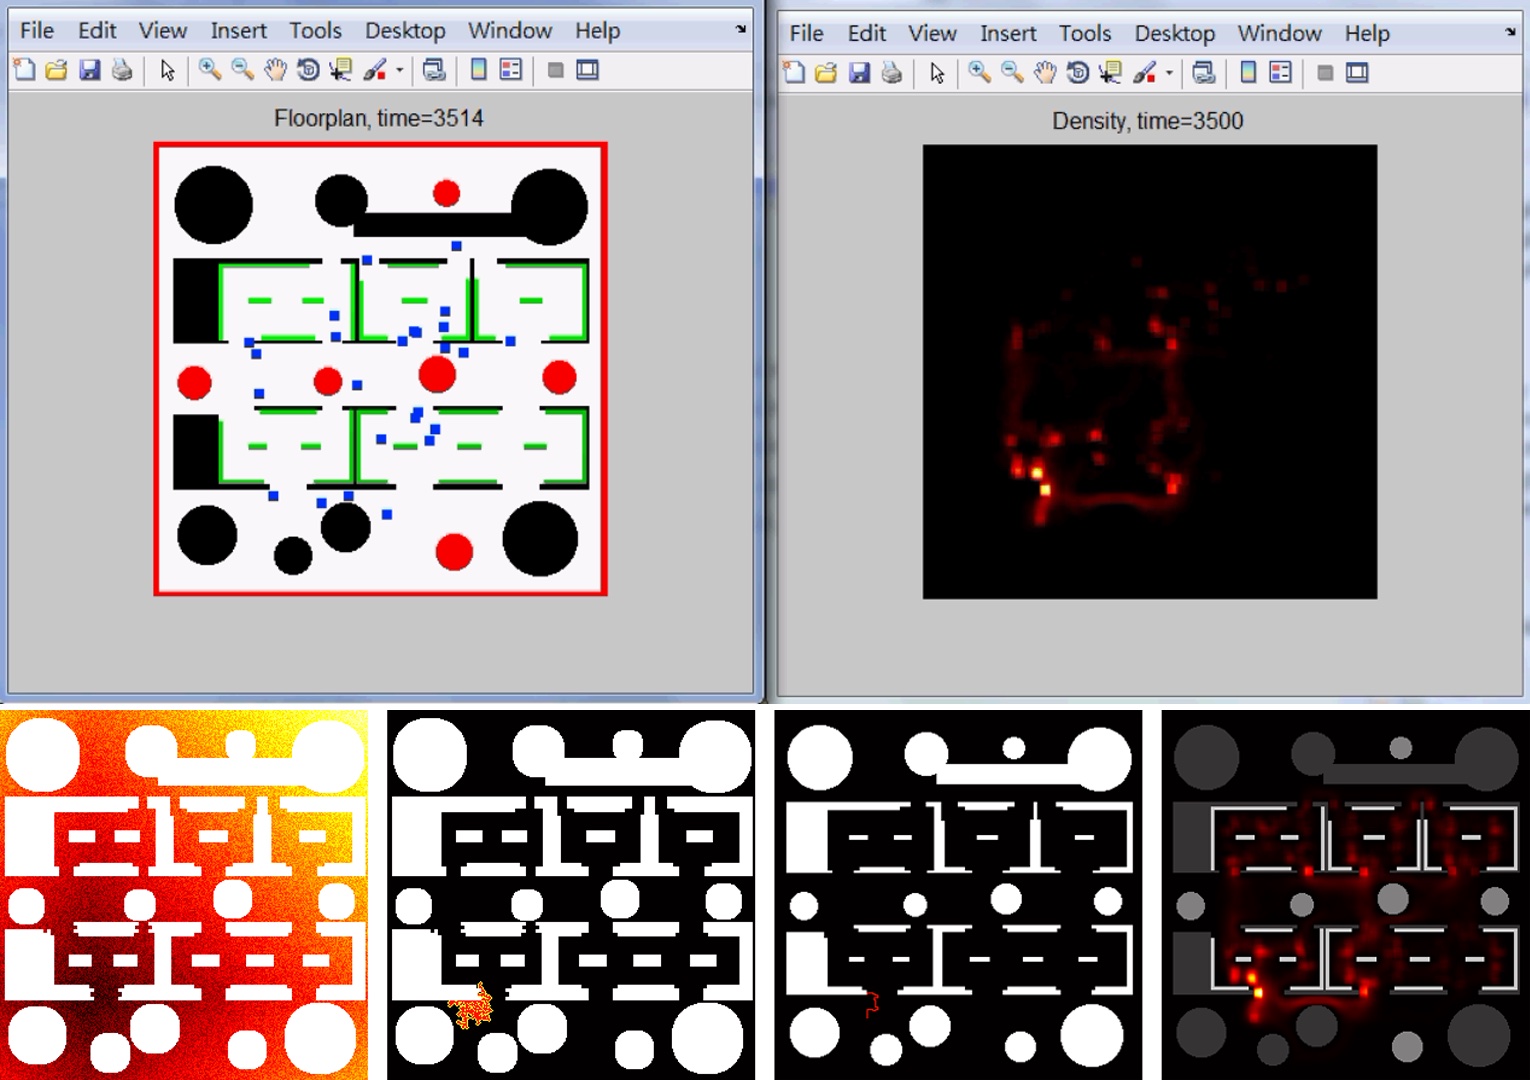This screenshot has width=1530, height=1080.
Task: Click Hide Plot Tools button in Floorplan toolbar
Action: tap(555, 70)
